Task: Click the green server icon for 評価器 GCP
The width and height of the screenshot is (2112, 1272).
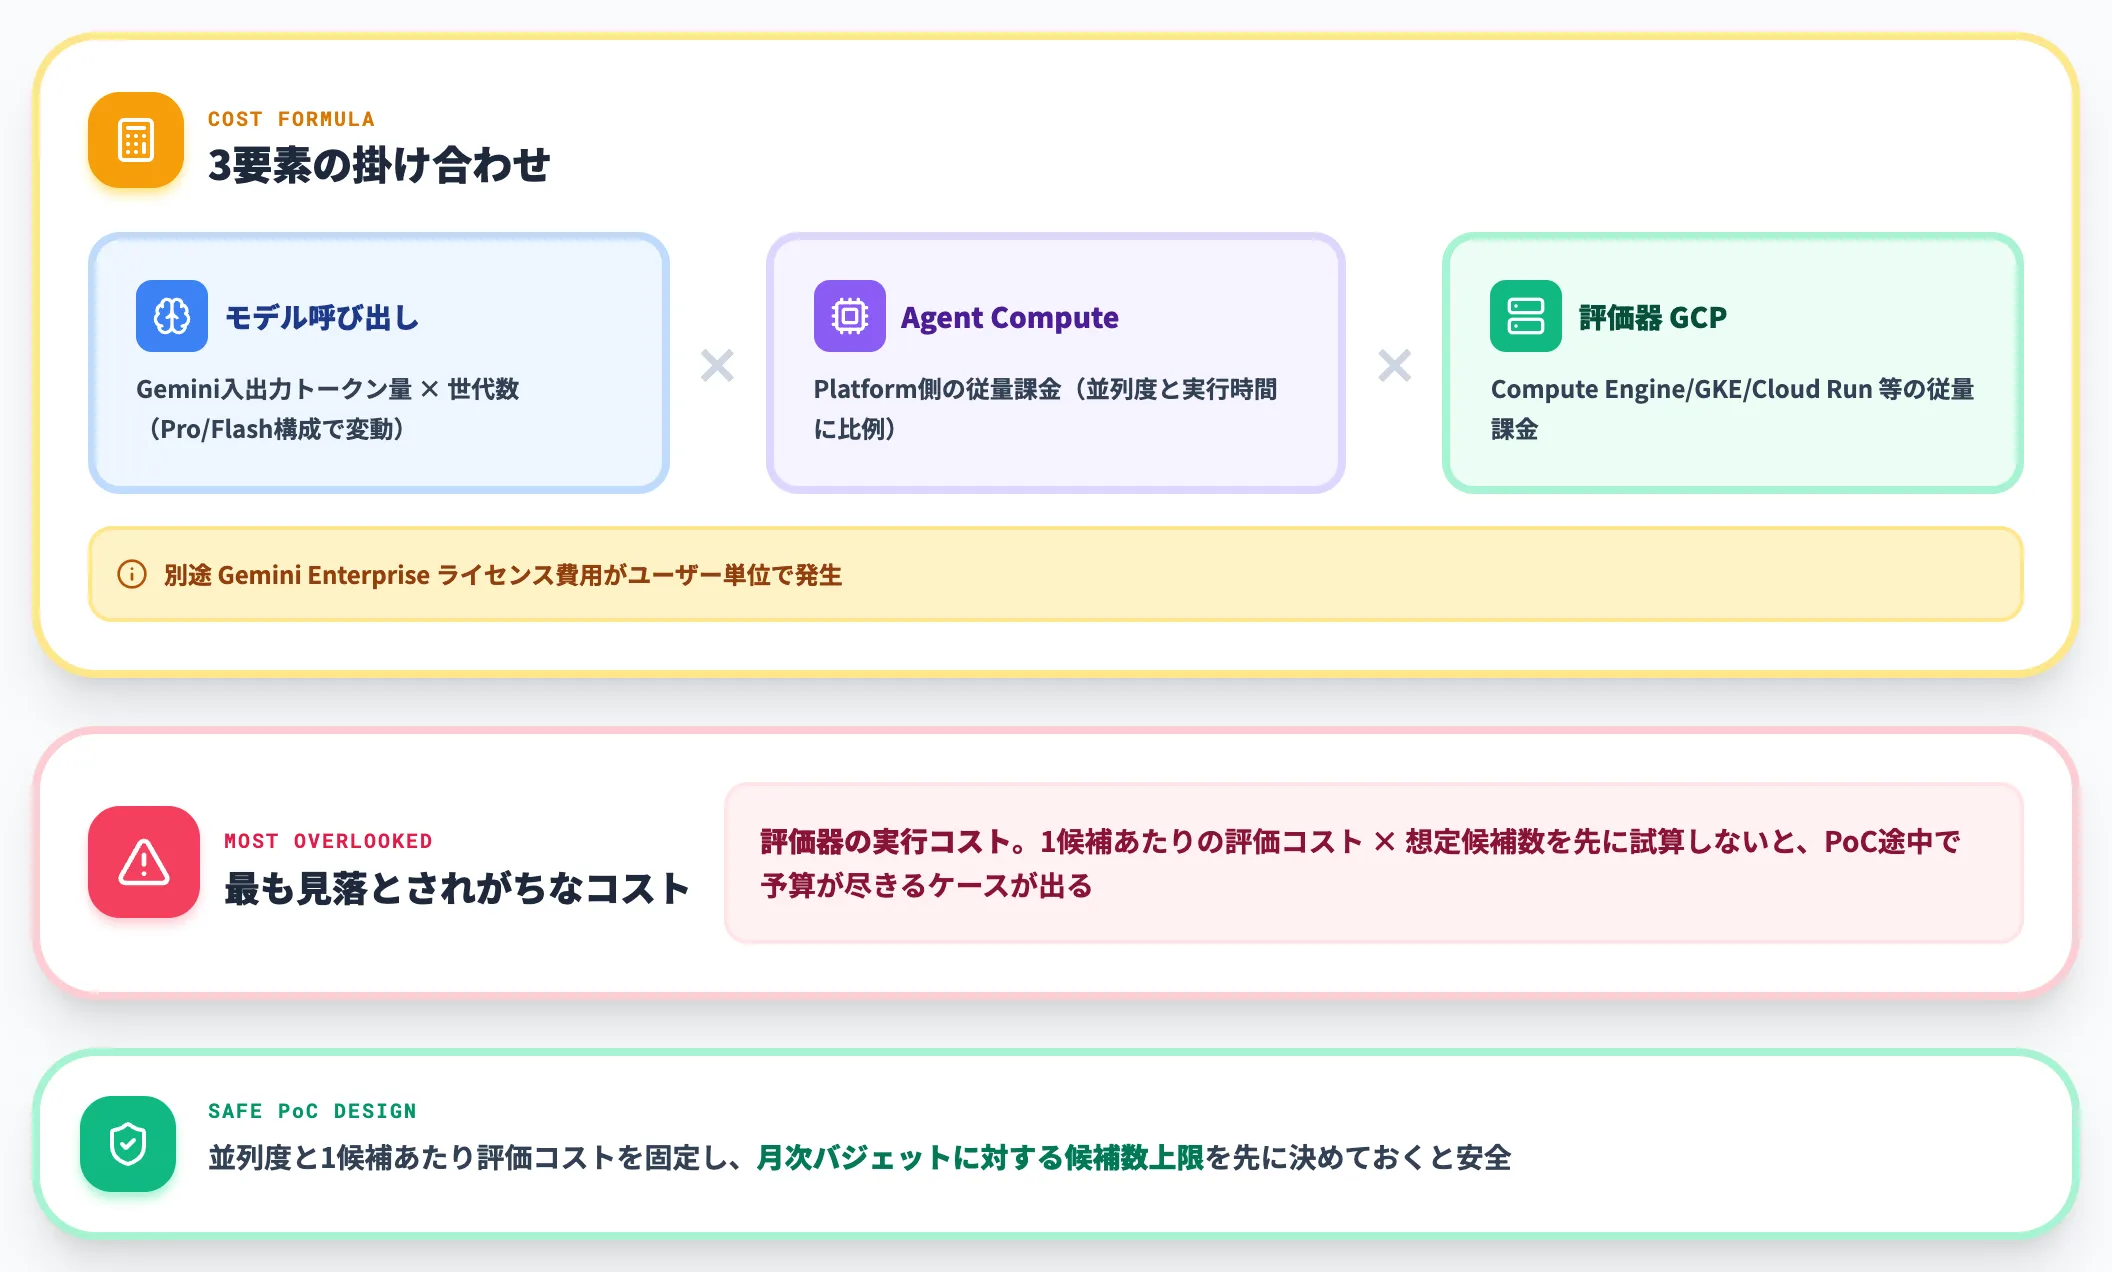Action: 1526,316
